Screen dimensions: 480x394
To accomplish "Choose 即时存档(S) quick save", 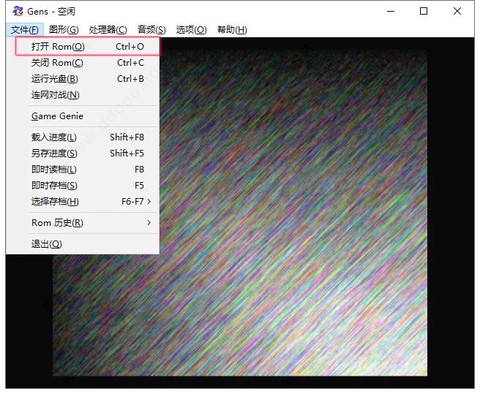I will tap(87, 185).
